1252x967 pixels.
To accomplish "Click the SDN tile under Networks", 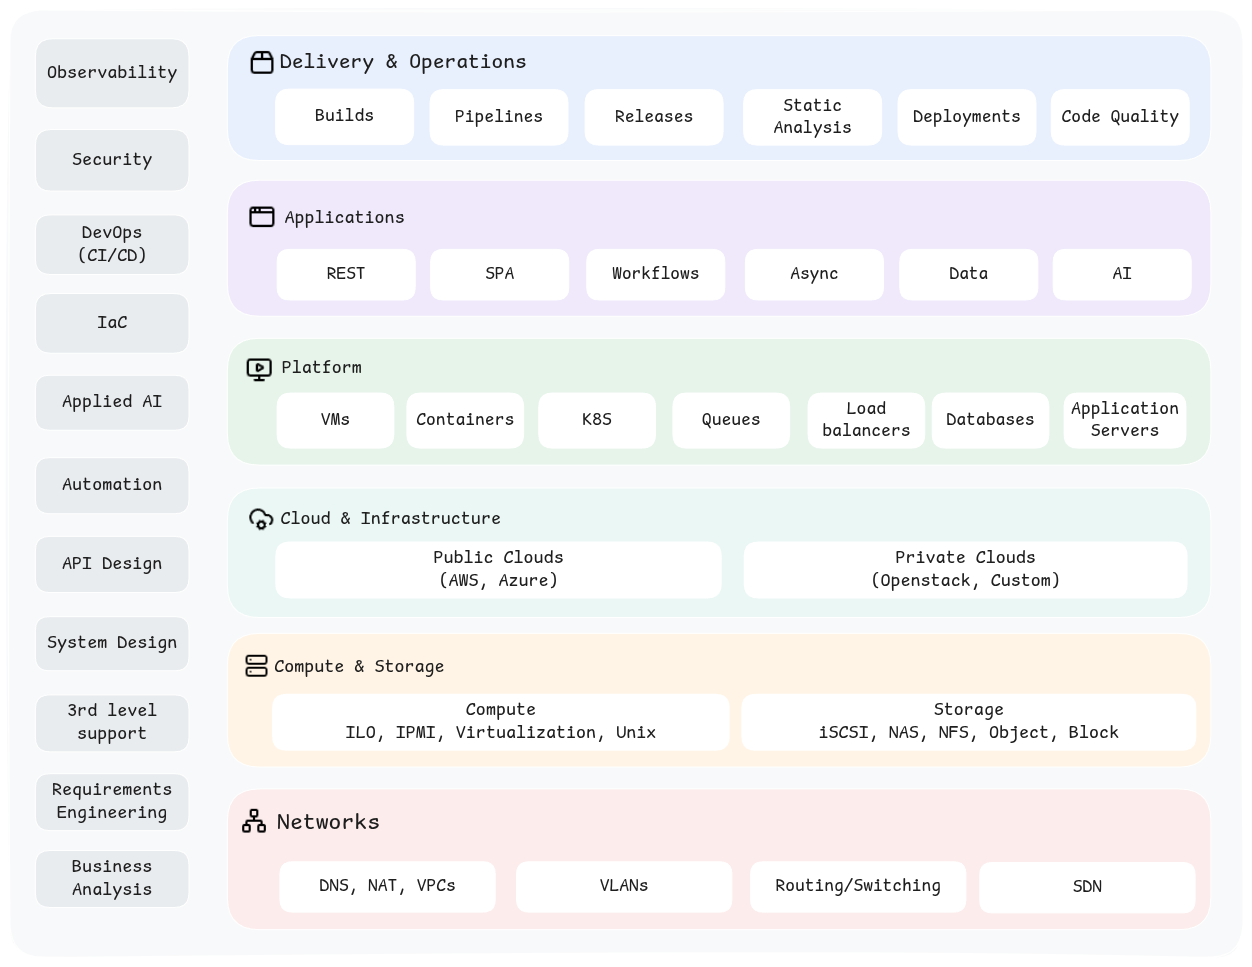I will pyautogui.click(x=1087, y=886).
